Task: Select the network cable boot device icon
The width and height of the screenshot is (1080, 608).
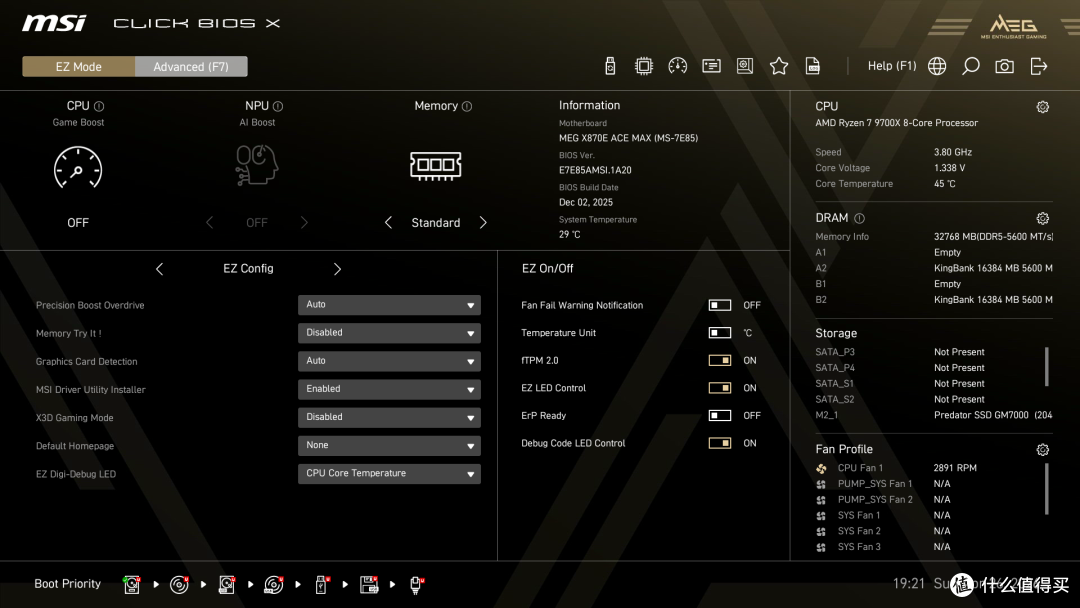Action: tap(417, 585)
